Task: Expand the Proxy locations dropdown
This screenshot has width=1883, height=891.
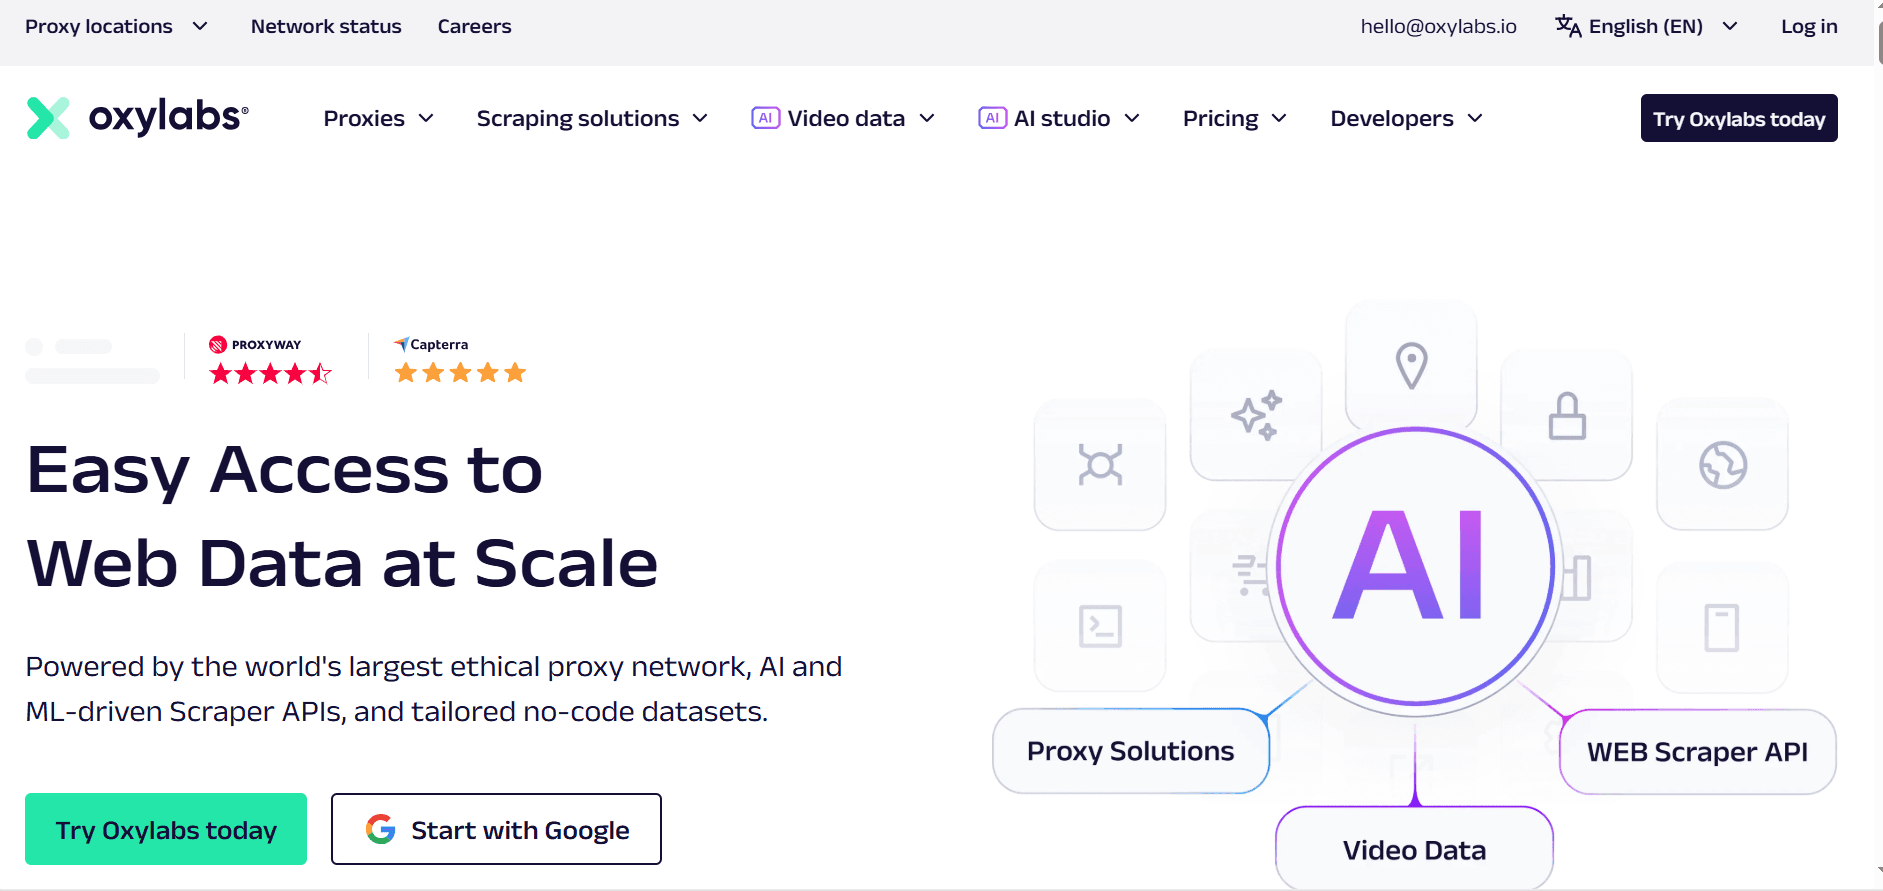Action: [116, 26]
